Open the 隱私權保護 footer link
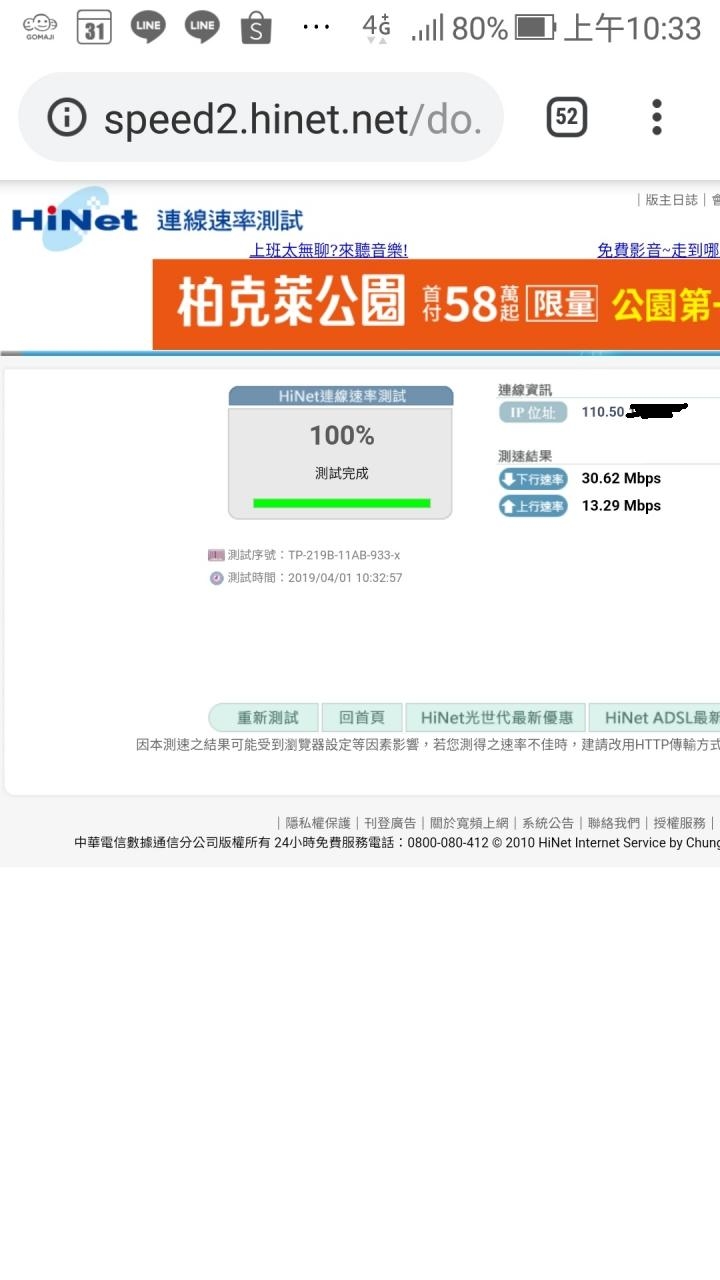This screenshot has width=720, height=1280. coord(318,823)
